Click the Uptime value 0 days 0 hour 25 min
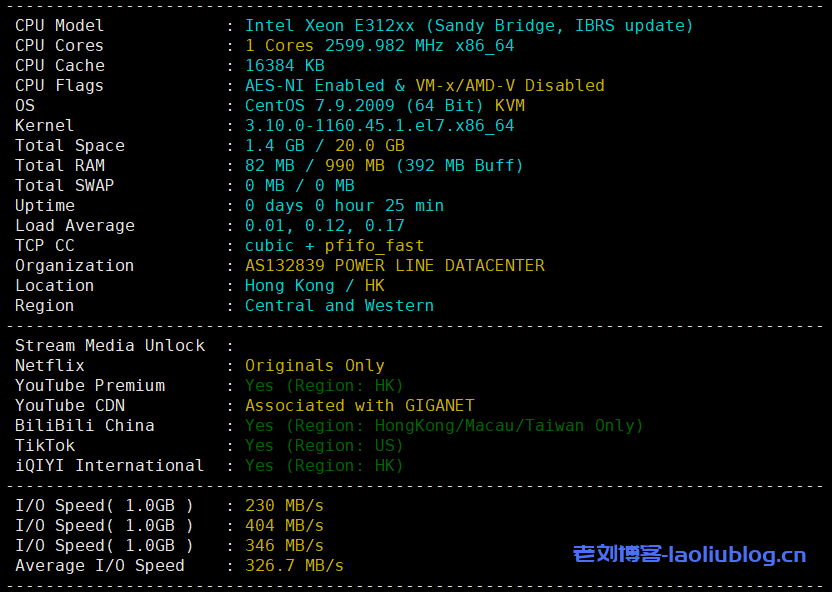The image size is (832, 592). (344, 206)
